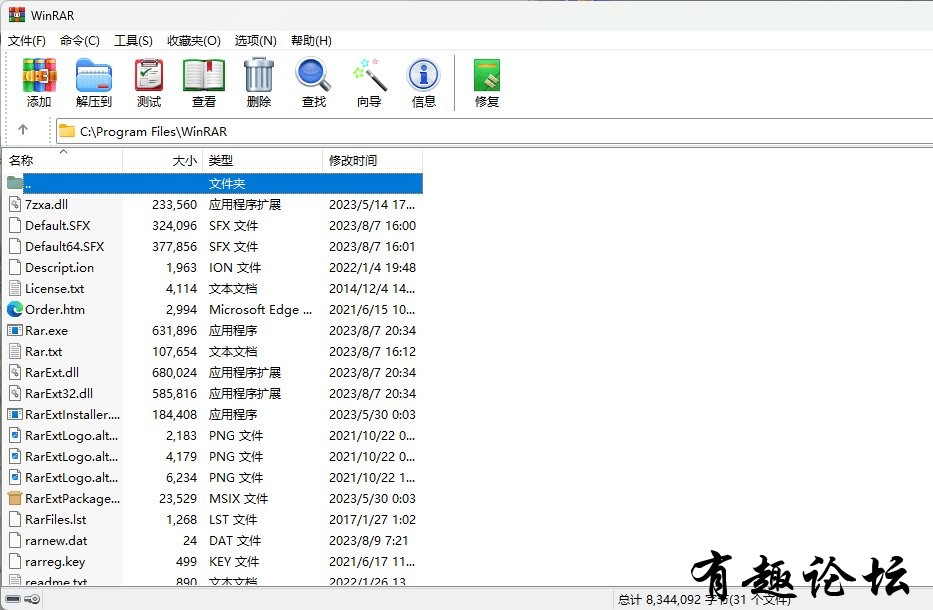The width and height of the screenshot is (933, 610).
Task: Click the type 'Microsoft Edge ...'
Action: (261, 309)
